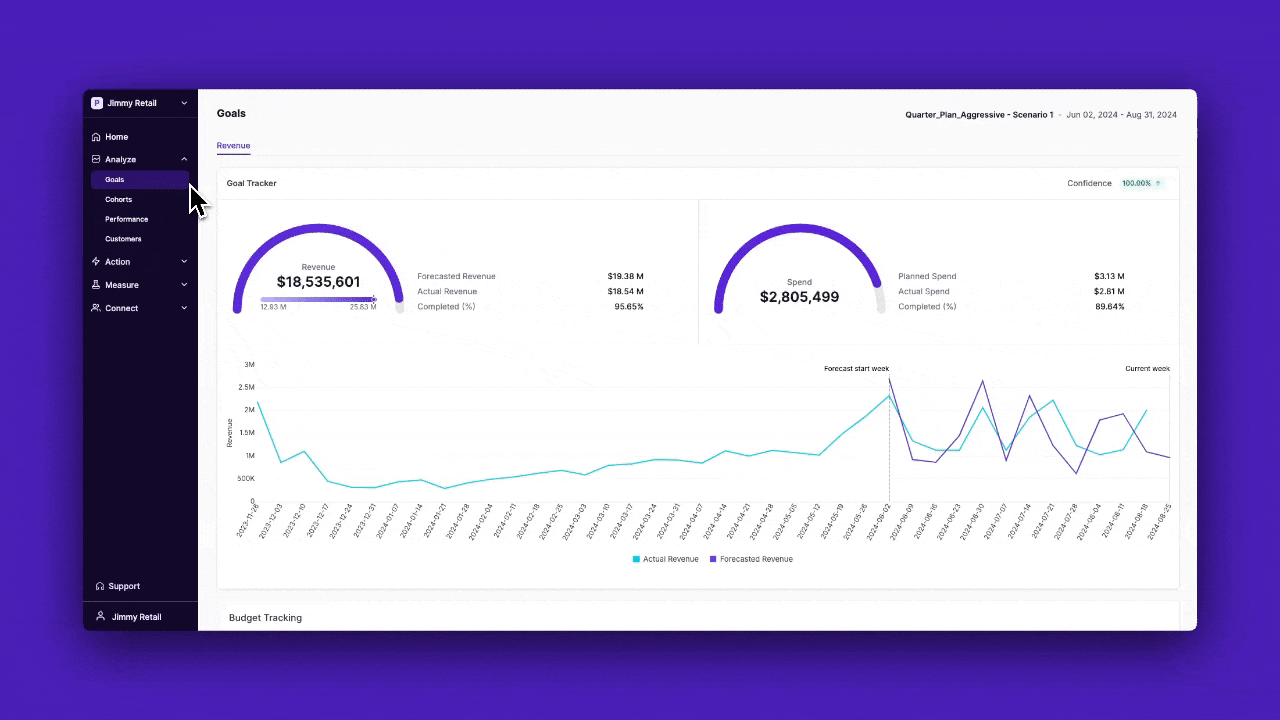1280x720 pixels.
Task: Click the $2,805,499 spend total
Action: 799,297
